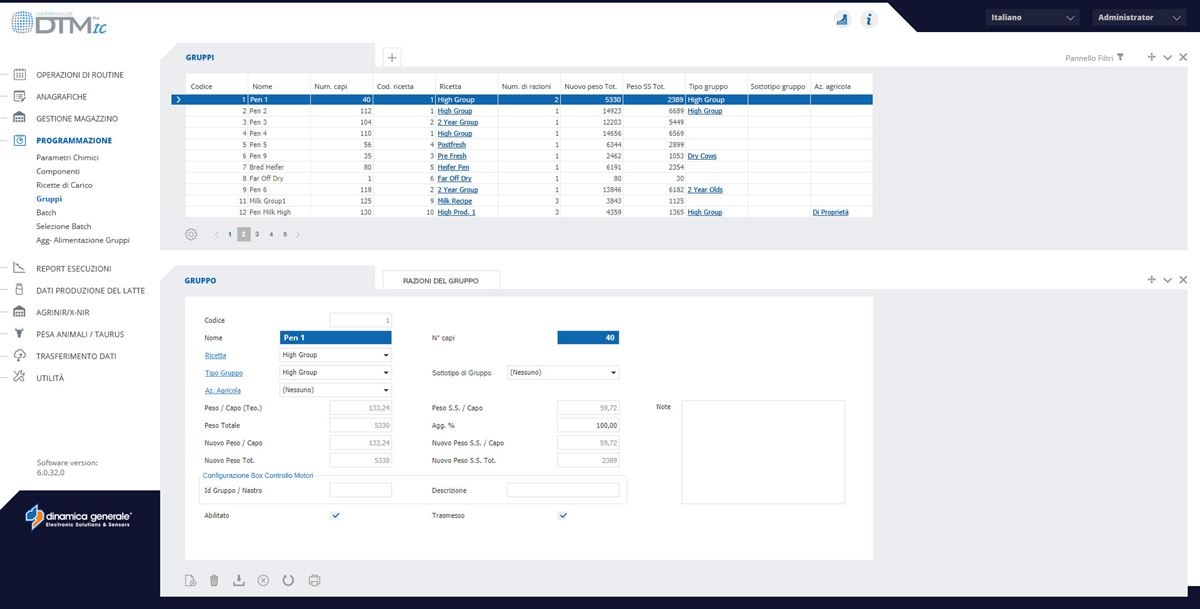Open Utilità sidebar section

50,378
